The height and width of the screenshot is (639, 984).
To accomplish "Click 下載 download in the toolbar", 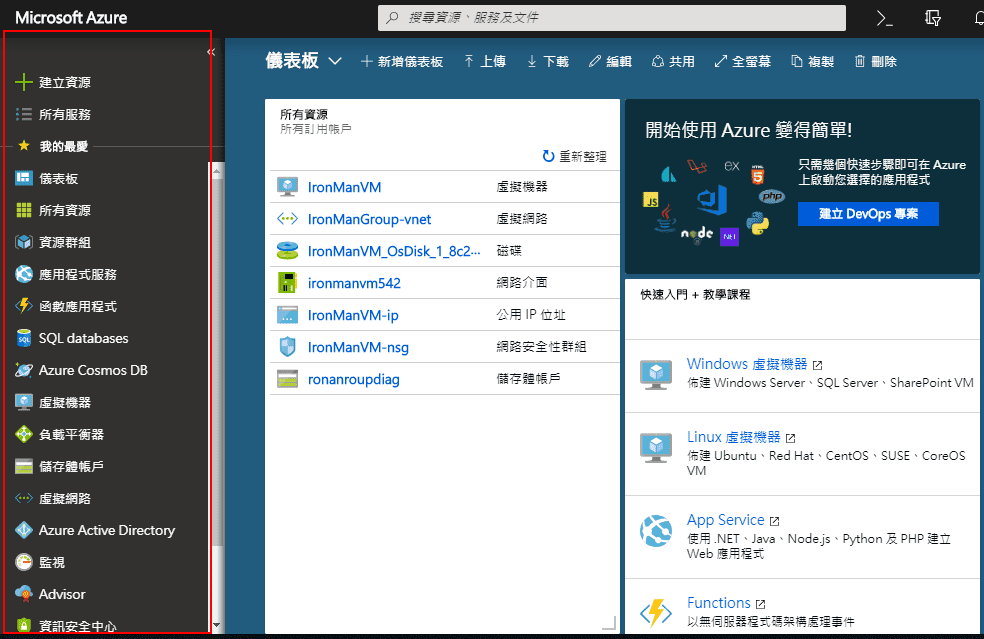I will click(547, 62).
